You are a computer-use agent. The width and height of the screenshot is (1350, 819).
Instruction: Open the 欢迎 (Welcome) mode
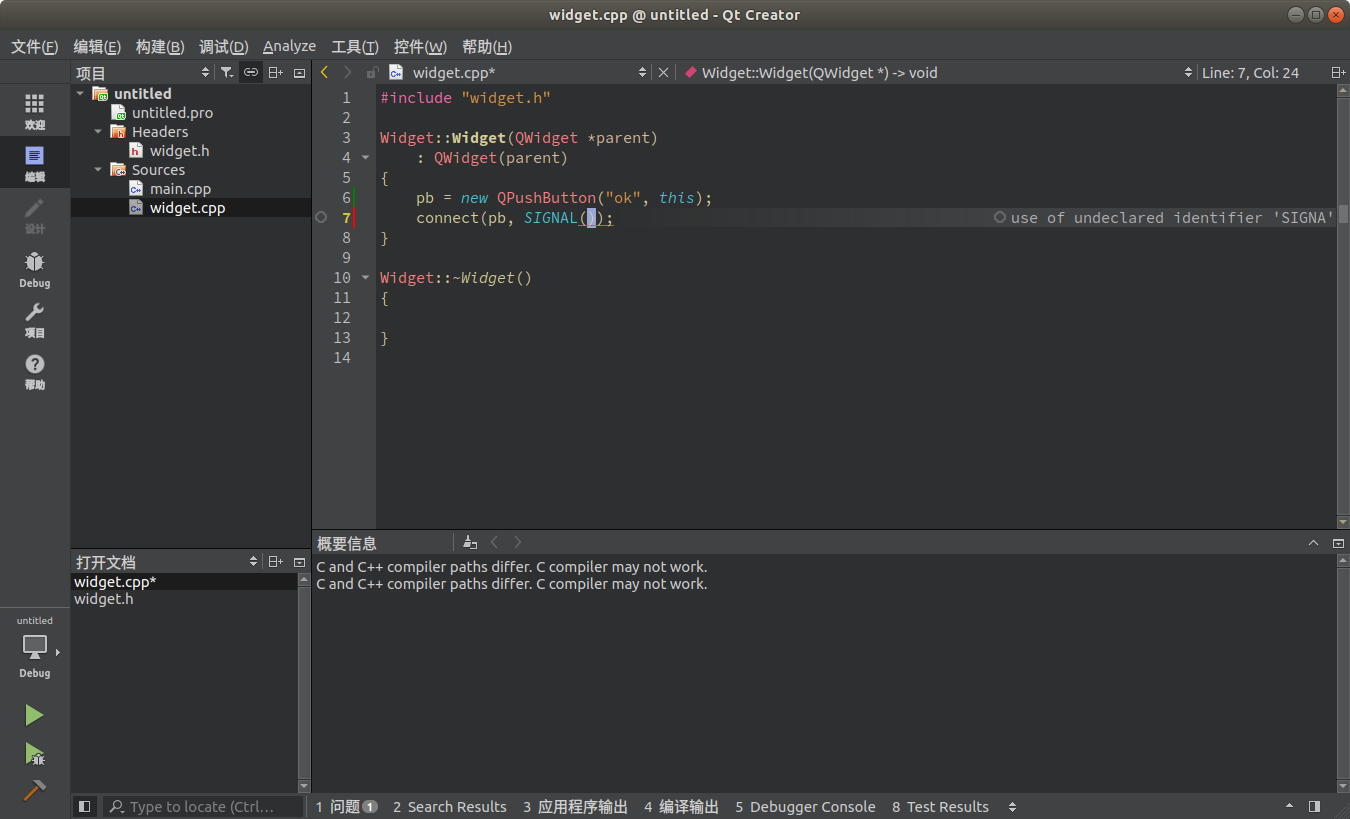[x=35, y=112]
